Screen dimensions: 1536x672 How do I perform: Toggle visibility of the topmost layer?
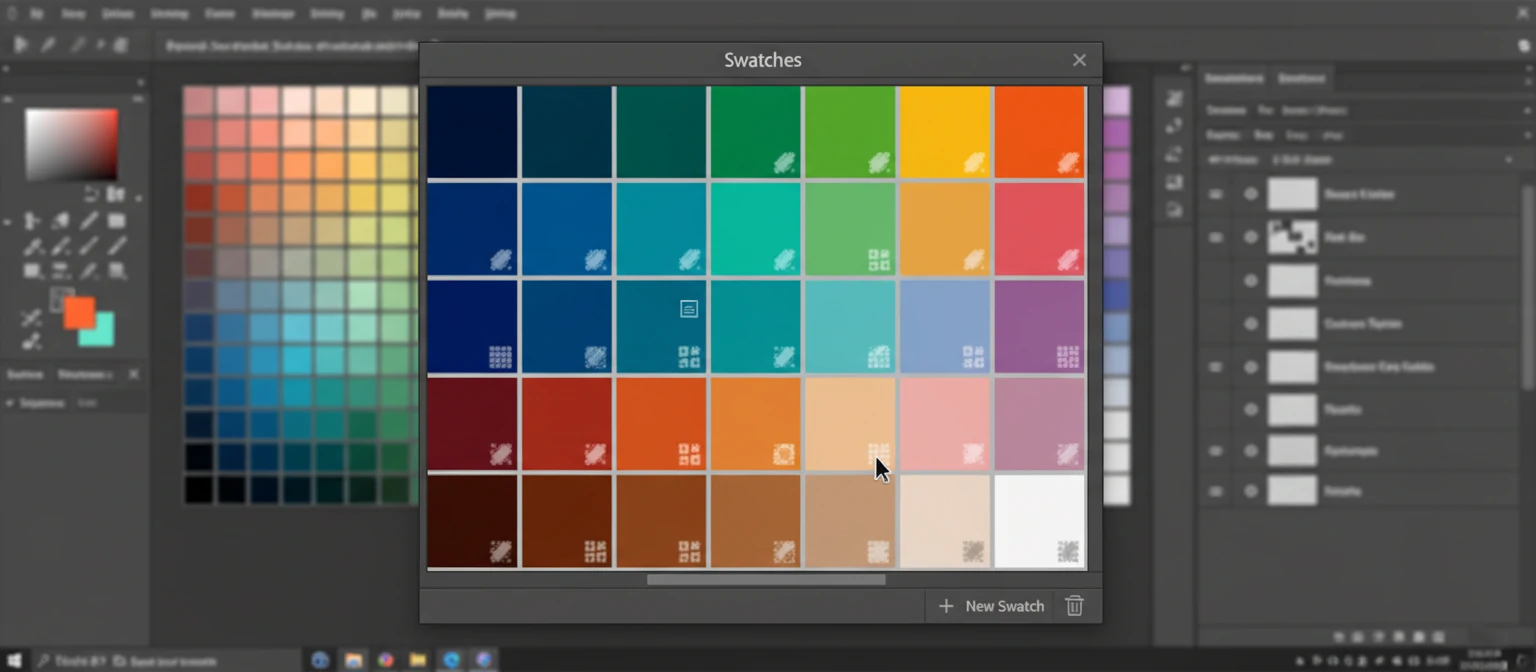point(1251,194)
